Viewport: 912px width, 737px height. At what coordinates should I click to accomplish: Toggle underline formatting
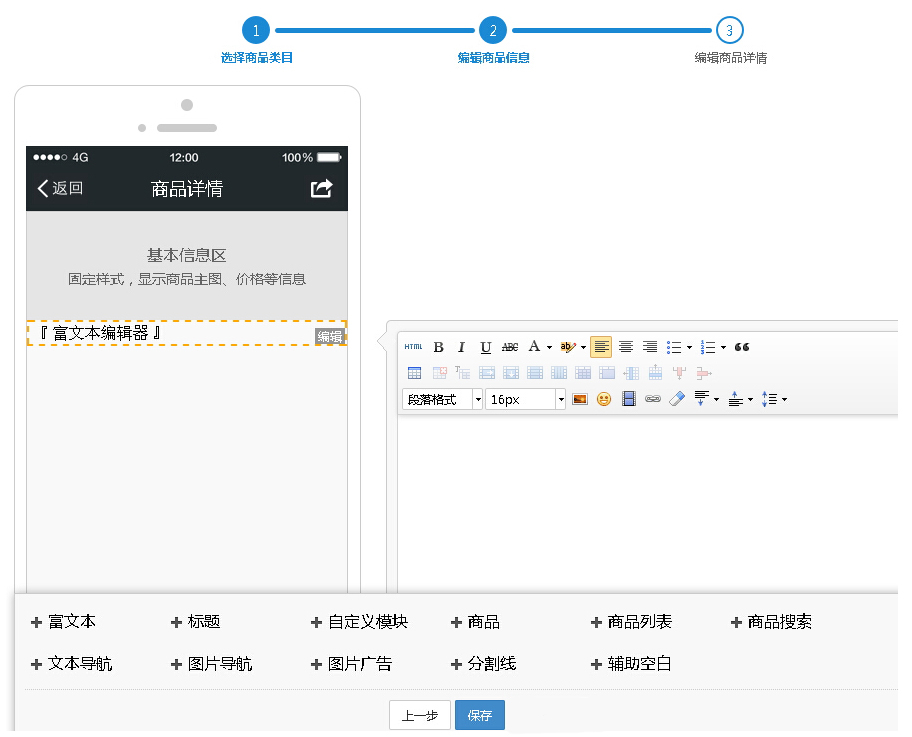(486, 347)
